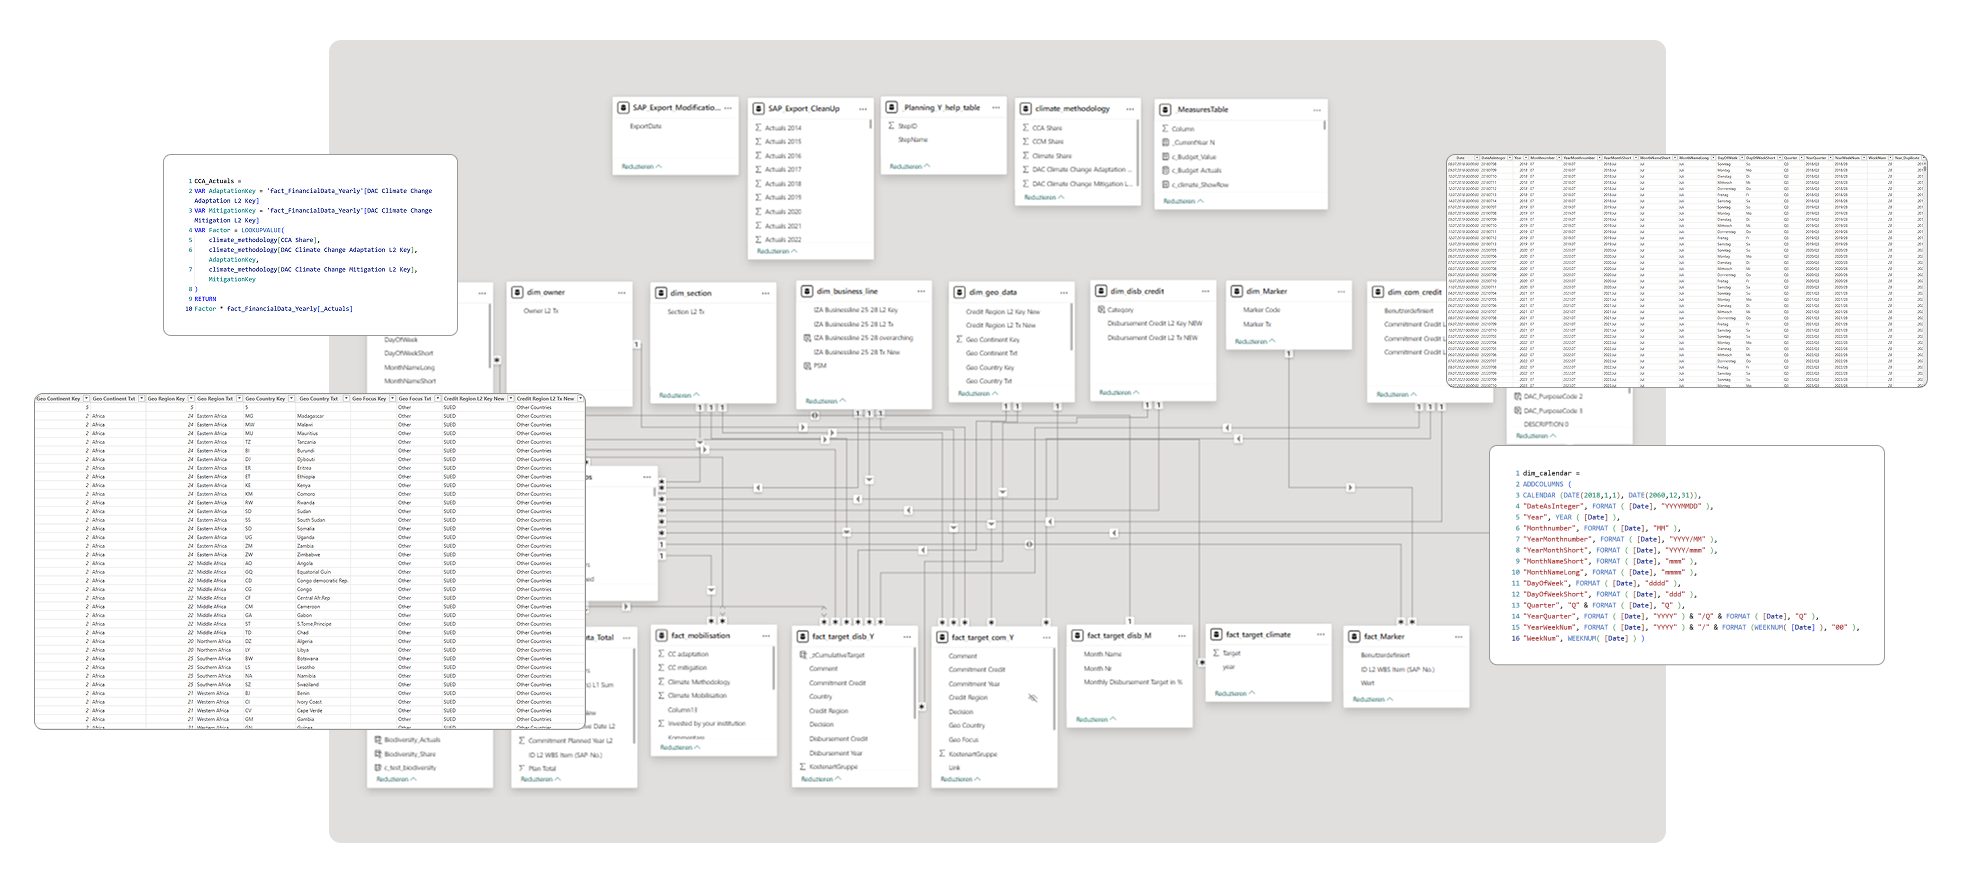Click the dim_business_line table header icon
Screen dimensions: 1962x873
coord(807,291)
